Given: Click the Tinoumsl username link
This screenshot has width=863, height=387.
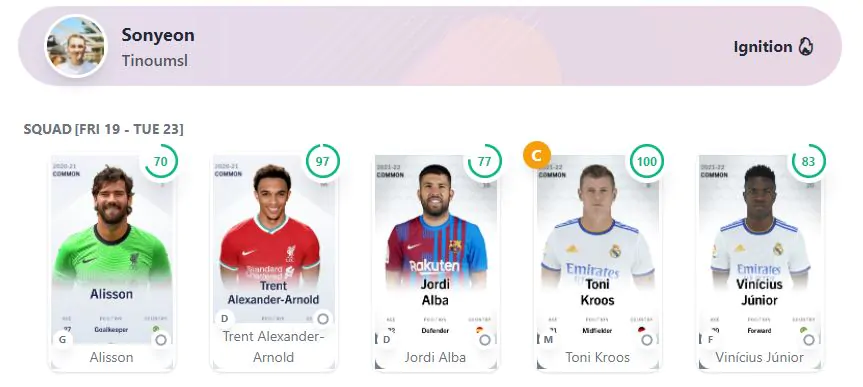Looking at the screenshot, I should point(155,61).
